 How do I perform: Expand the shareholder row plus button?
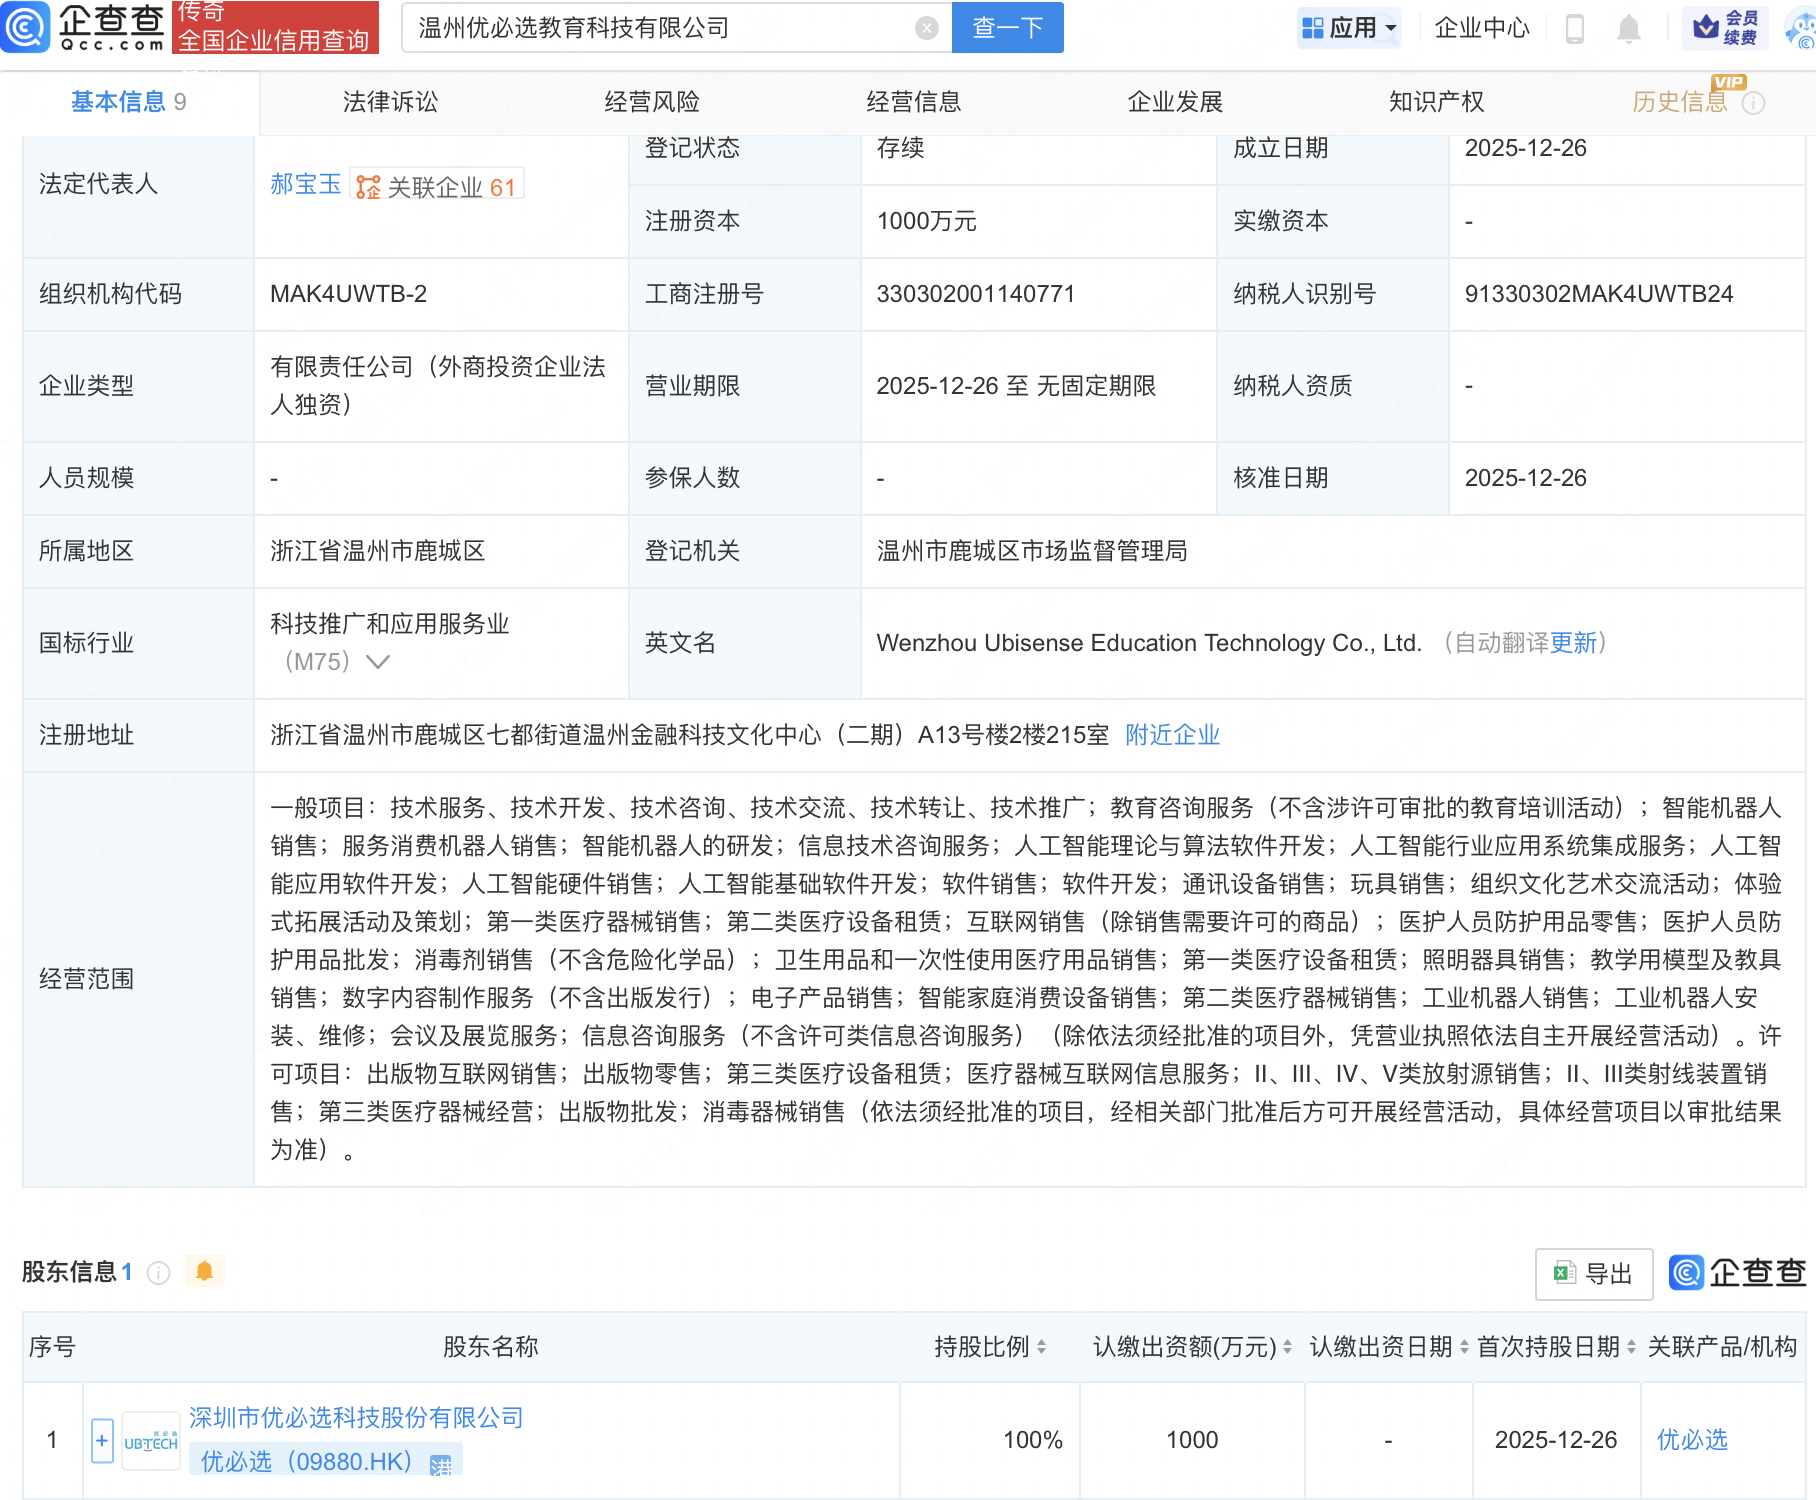click(x=102, y=1441)
